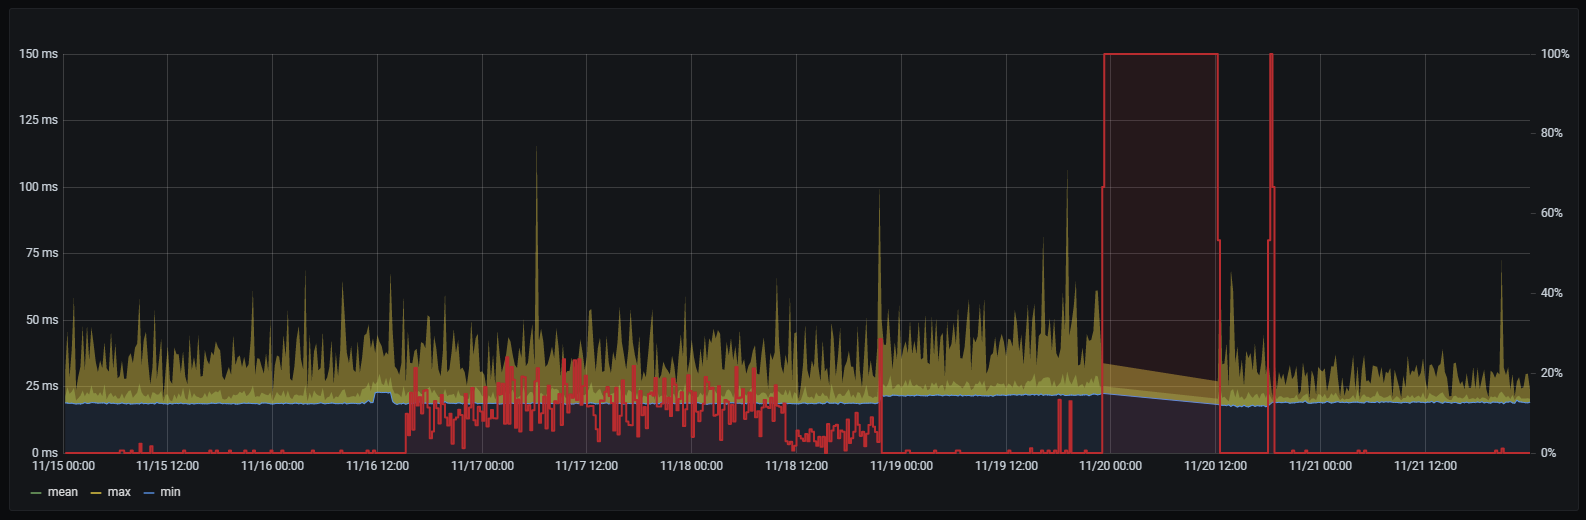1586x520 pixels.
Task: Click the 60% right axis label
Action: coord(1552,213)
